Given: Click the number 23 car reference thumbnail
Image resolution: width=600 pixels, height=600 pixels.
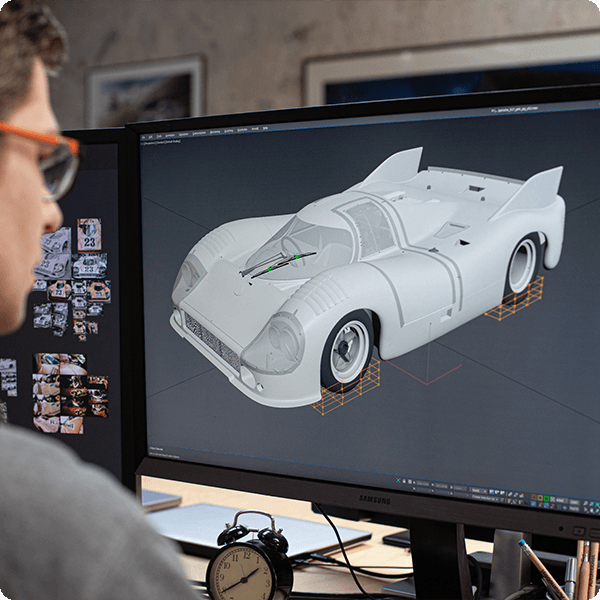Looking at the screenshot, I should (x=88, y=233).
